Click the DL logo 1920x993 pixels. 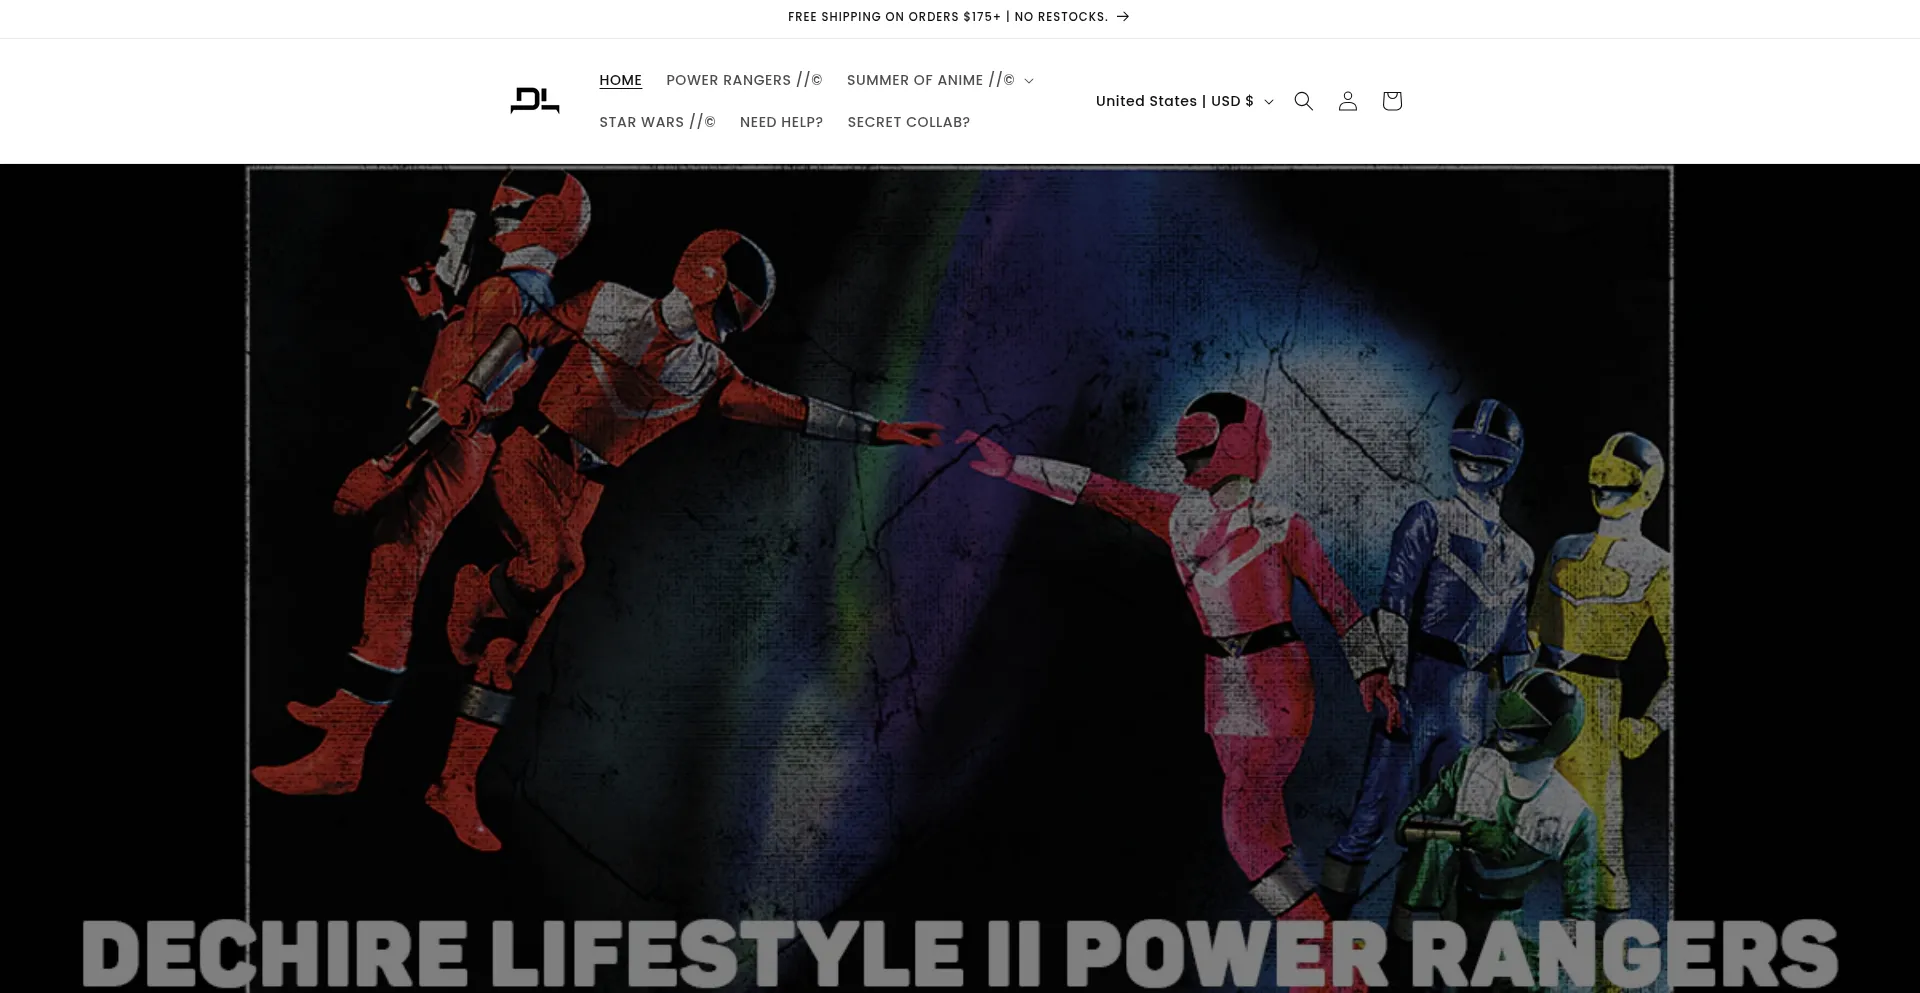(535, 101)
